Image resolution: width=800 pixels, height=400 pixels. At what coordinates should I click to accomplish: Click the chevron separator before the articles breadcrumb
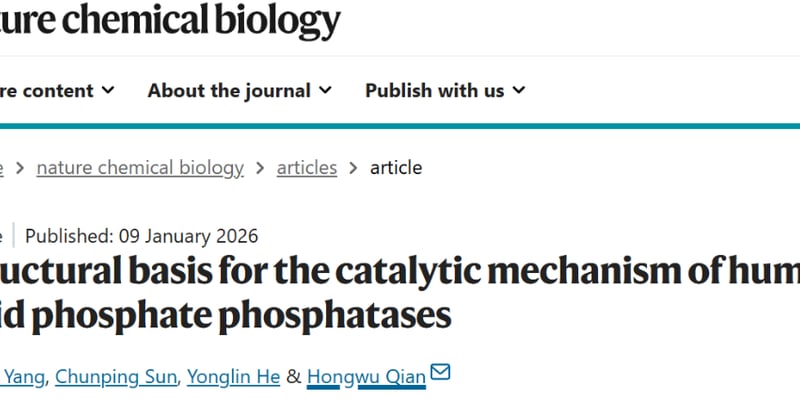pyautogui.click(x=260, y=168)
